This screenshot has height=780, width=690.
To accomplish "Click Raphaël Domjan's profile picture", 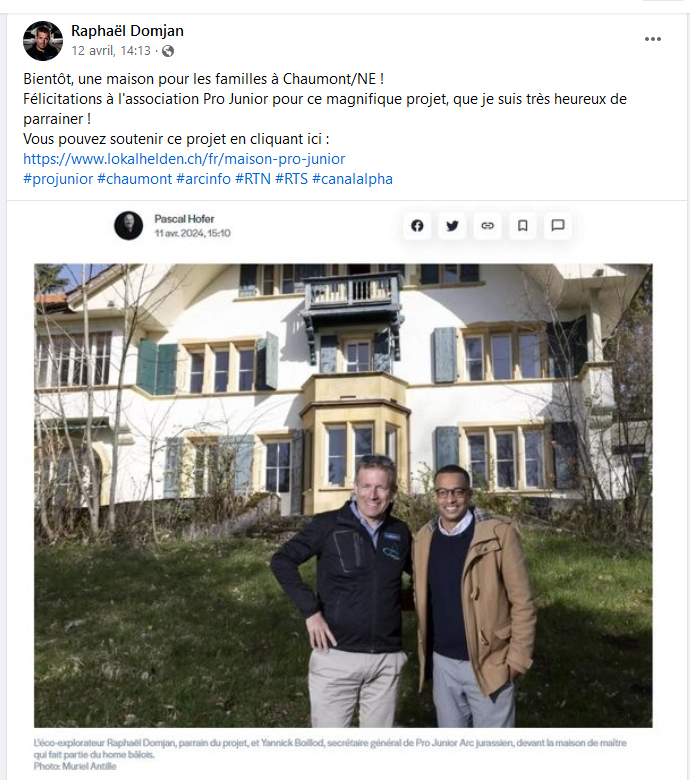I will click(x=43, y=41).
